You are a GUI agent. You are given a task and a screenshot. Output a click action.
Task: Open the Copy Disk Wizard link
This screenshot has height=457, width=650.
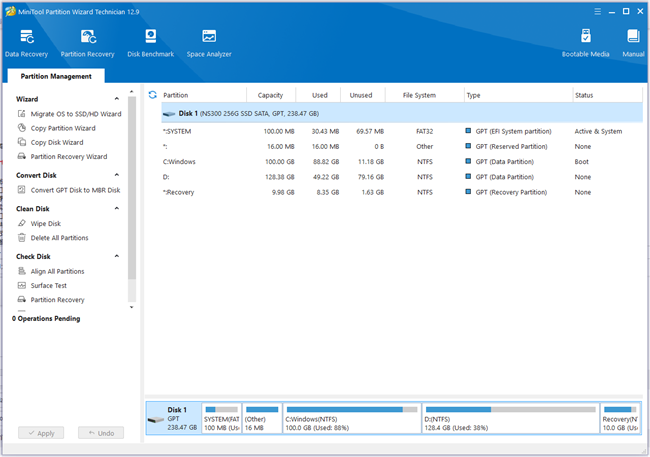coord(57,142)
